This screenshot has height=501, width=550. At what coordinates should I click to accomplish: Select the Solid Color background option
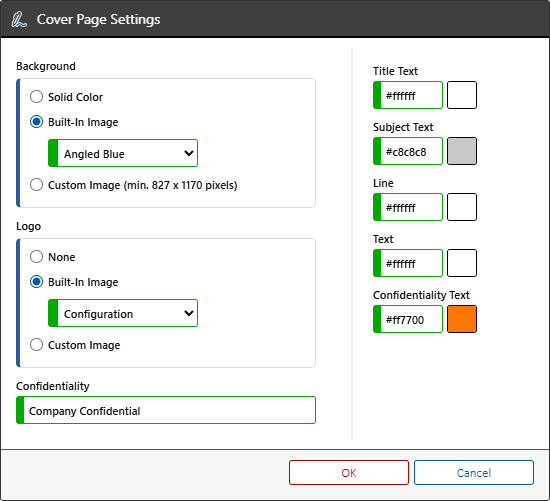pyautogui.click(x=36, y=96)
